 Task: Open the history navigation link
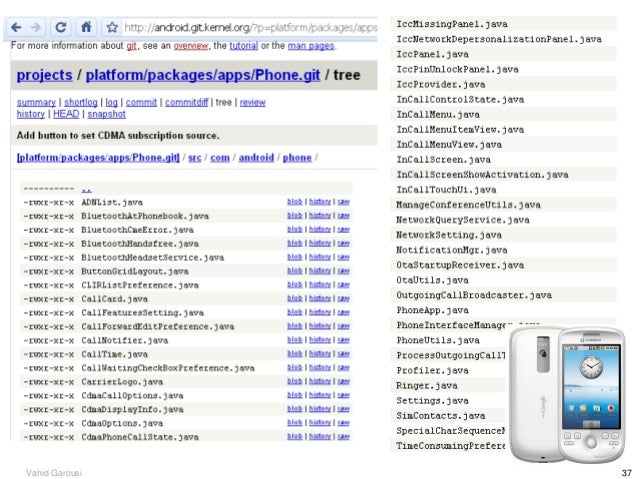[x=31, y=114]
